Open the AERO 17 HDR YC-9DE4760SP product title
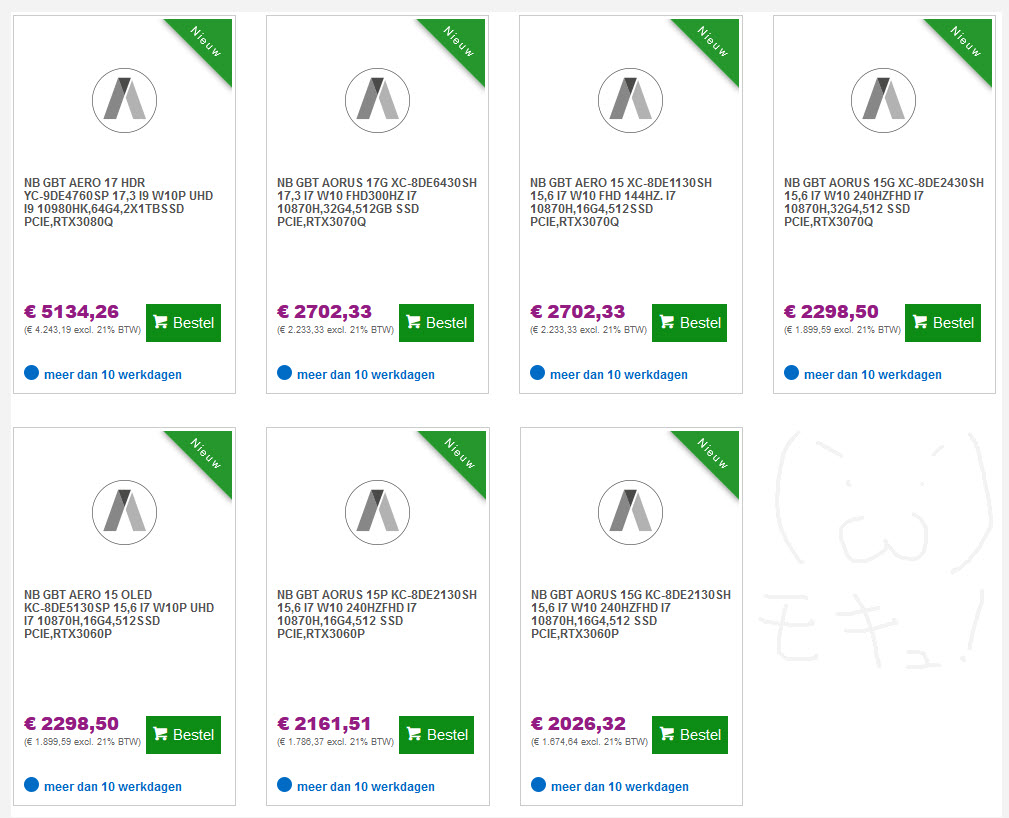This screenshot has width=1009, height=818. click(118, 202)
